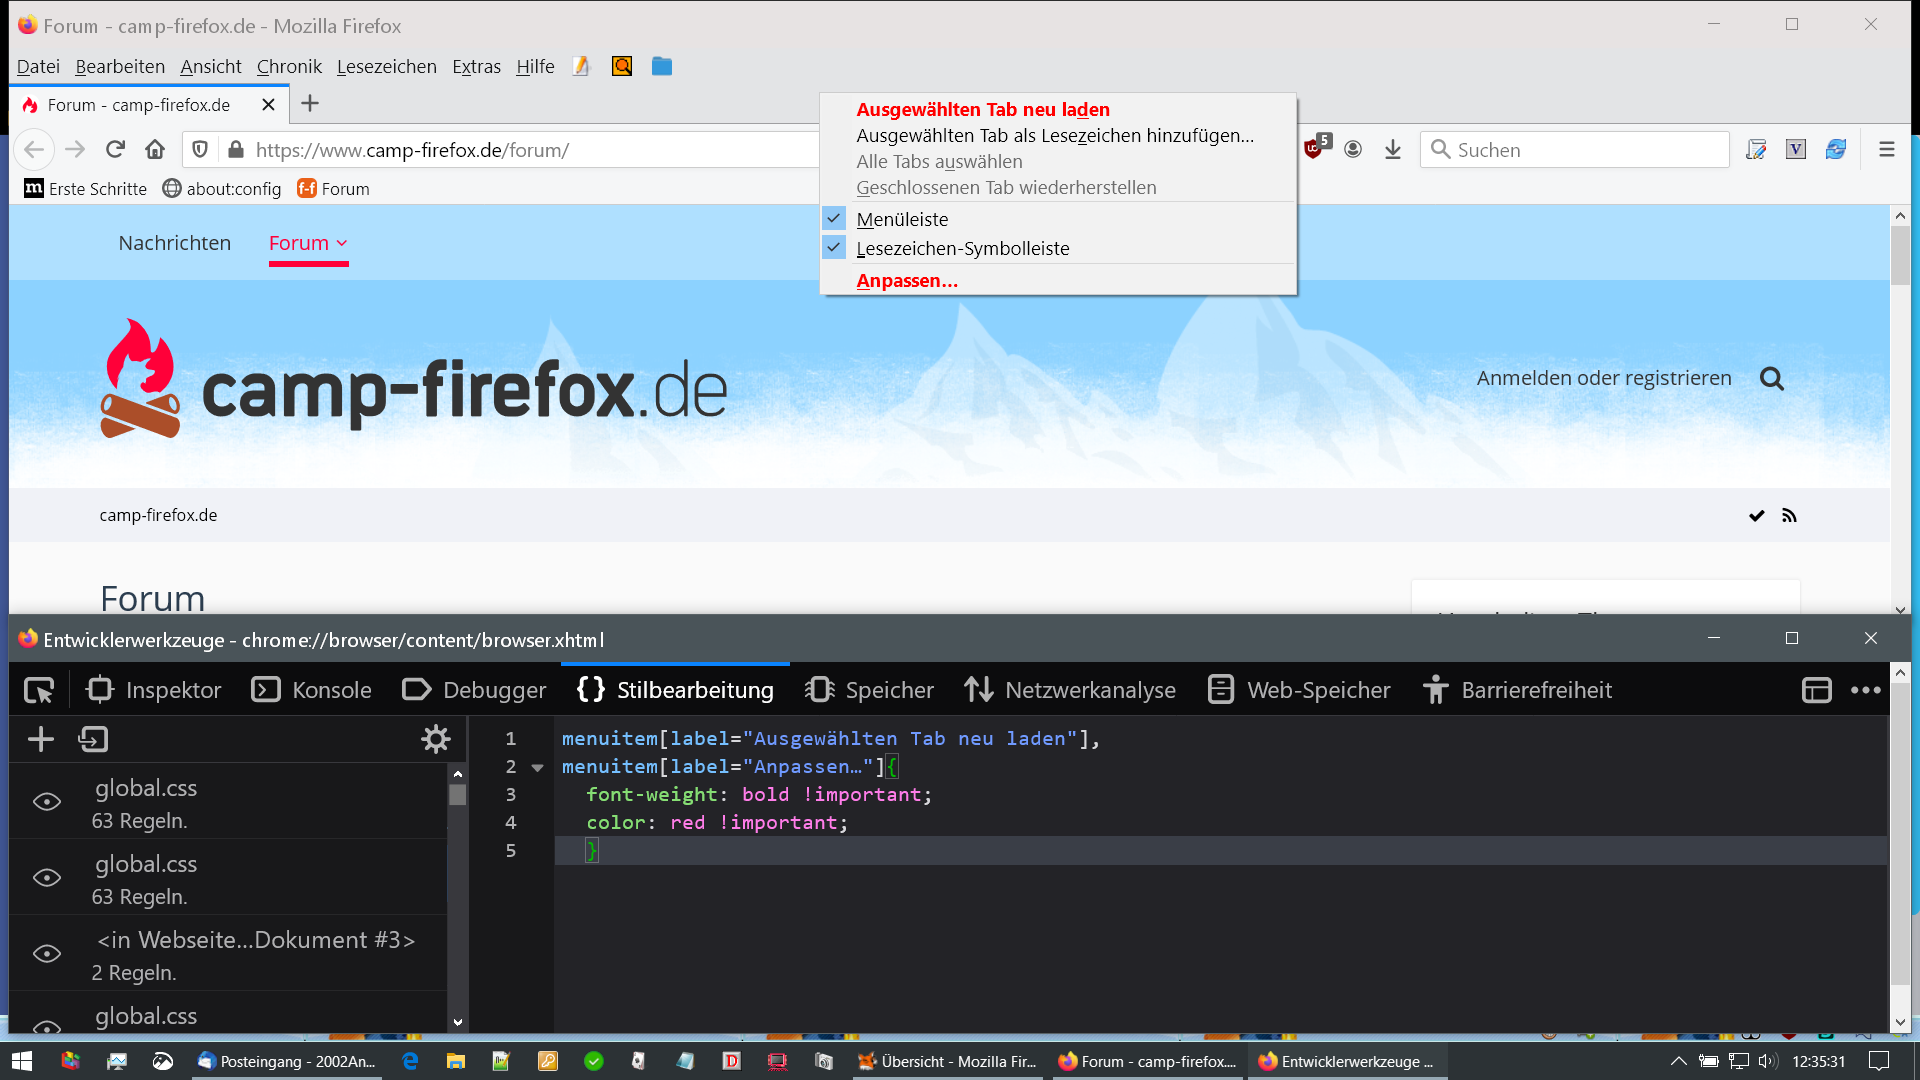Click the forum search magnifier icon
The width and height of the screenshot is (1920, 1080).
click(x=1771, y=379)
